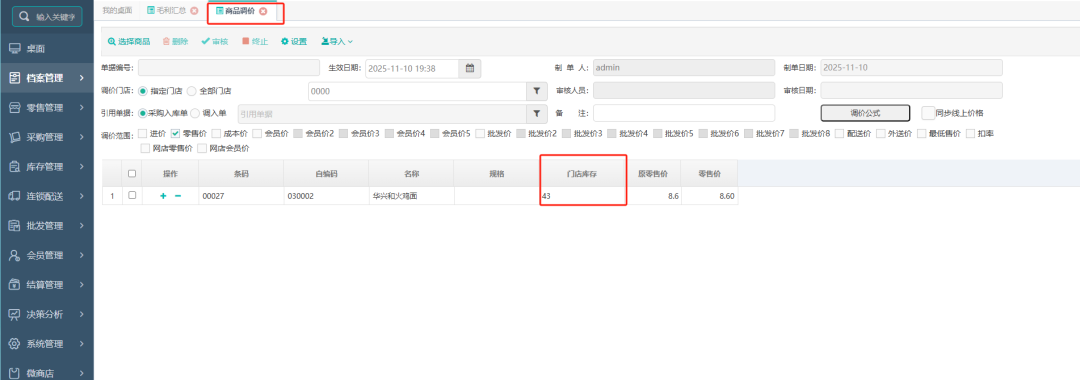The image size is (1080, 380).
Task: Click the 档案管理 sidebar icon
Action: 14,78
